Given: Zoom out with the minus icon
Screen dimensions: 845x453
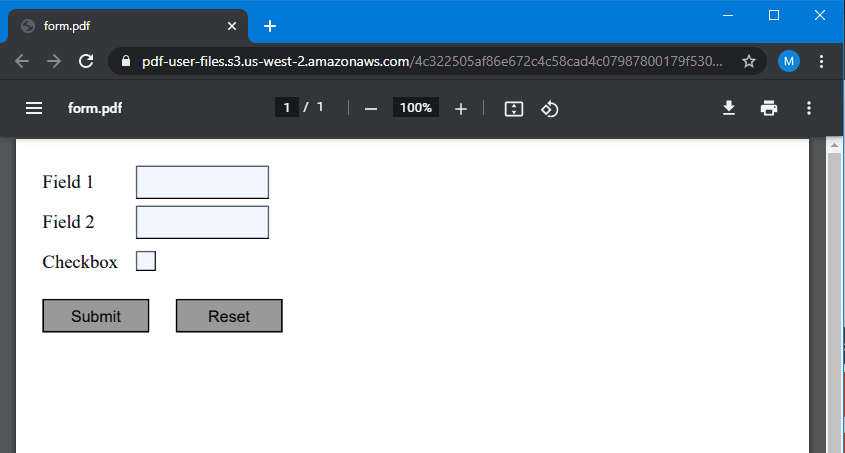Looking at the screenshot, I should [x=371, y=108].
